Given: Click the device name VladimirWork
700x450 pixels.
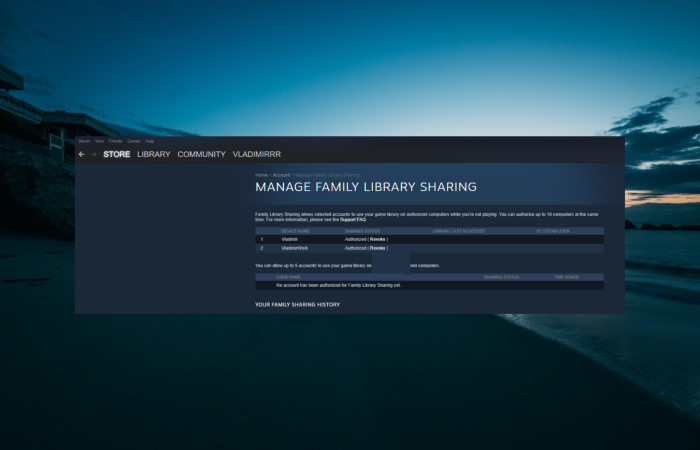Looking at the screenshot, I should 295,248.
